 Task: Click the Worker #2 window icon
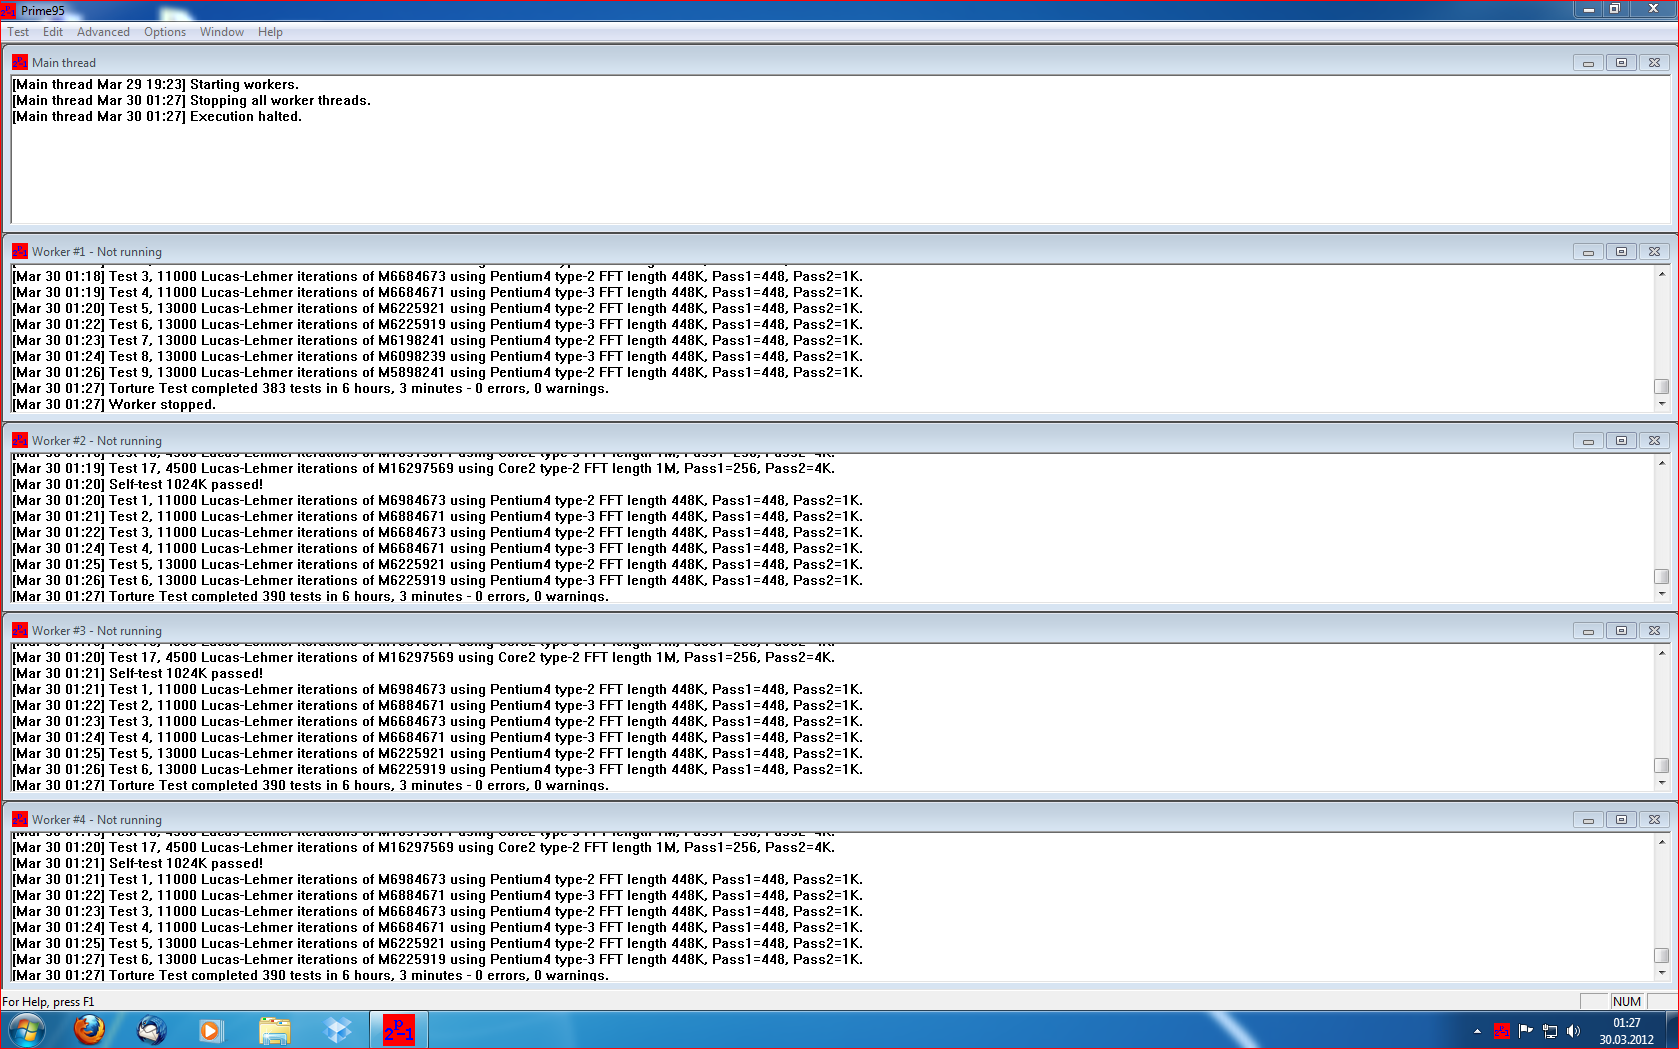20,440
